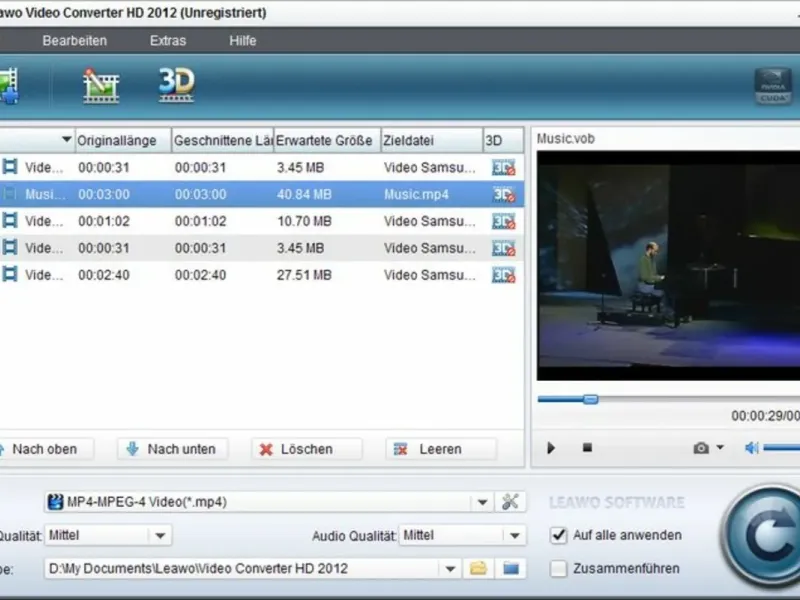Image resolution: width=800 pixels, height=600 pixels.
Task: Click the Geschnittene Länge column header
Action: (x=222, y=140)
